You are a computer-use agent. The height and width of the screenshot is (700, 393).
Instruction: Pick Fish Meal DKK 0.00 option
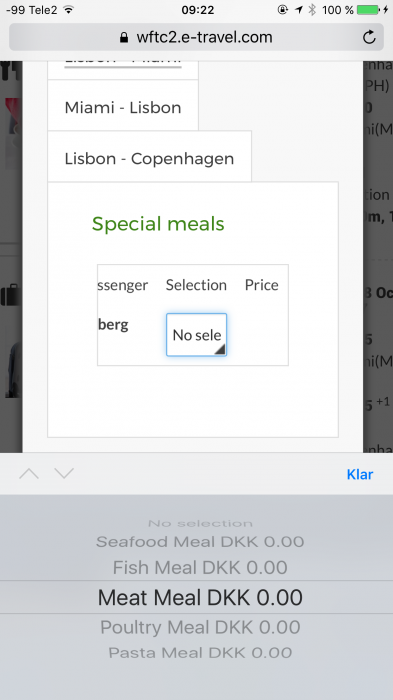tap(200, 567)
